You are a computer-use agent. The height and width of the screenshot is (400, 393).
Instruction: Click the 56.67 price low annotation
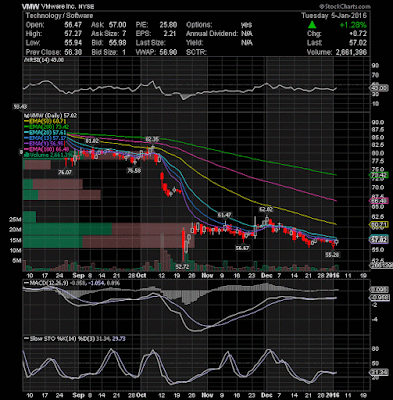[x=243, y=248]
